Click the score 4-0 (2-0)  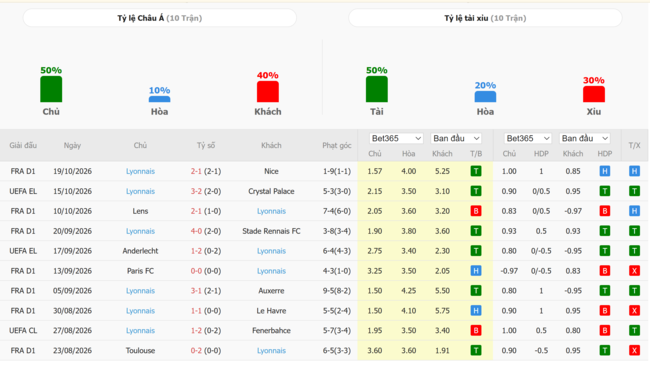206,231
